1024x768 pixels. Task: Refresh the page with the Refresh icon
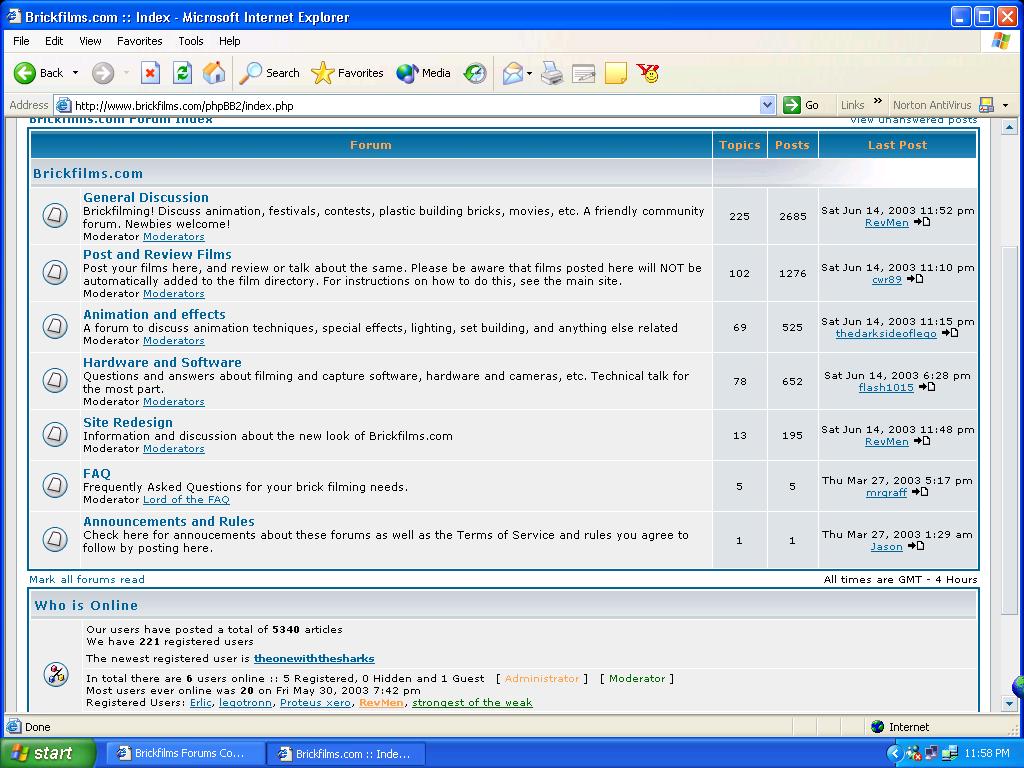point(182,73)
